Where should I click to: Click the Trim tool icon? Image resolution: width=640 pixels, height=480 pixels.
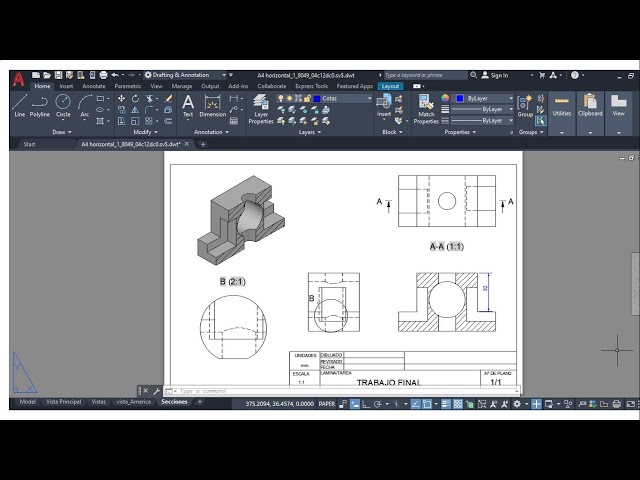(x=149, y=98)
